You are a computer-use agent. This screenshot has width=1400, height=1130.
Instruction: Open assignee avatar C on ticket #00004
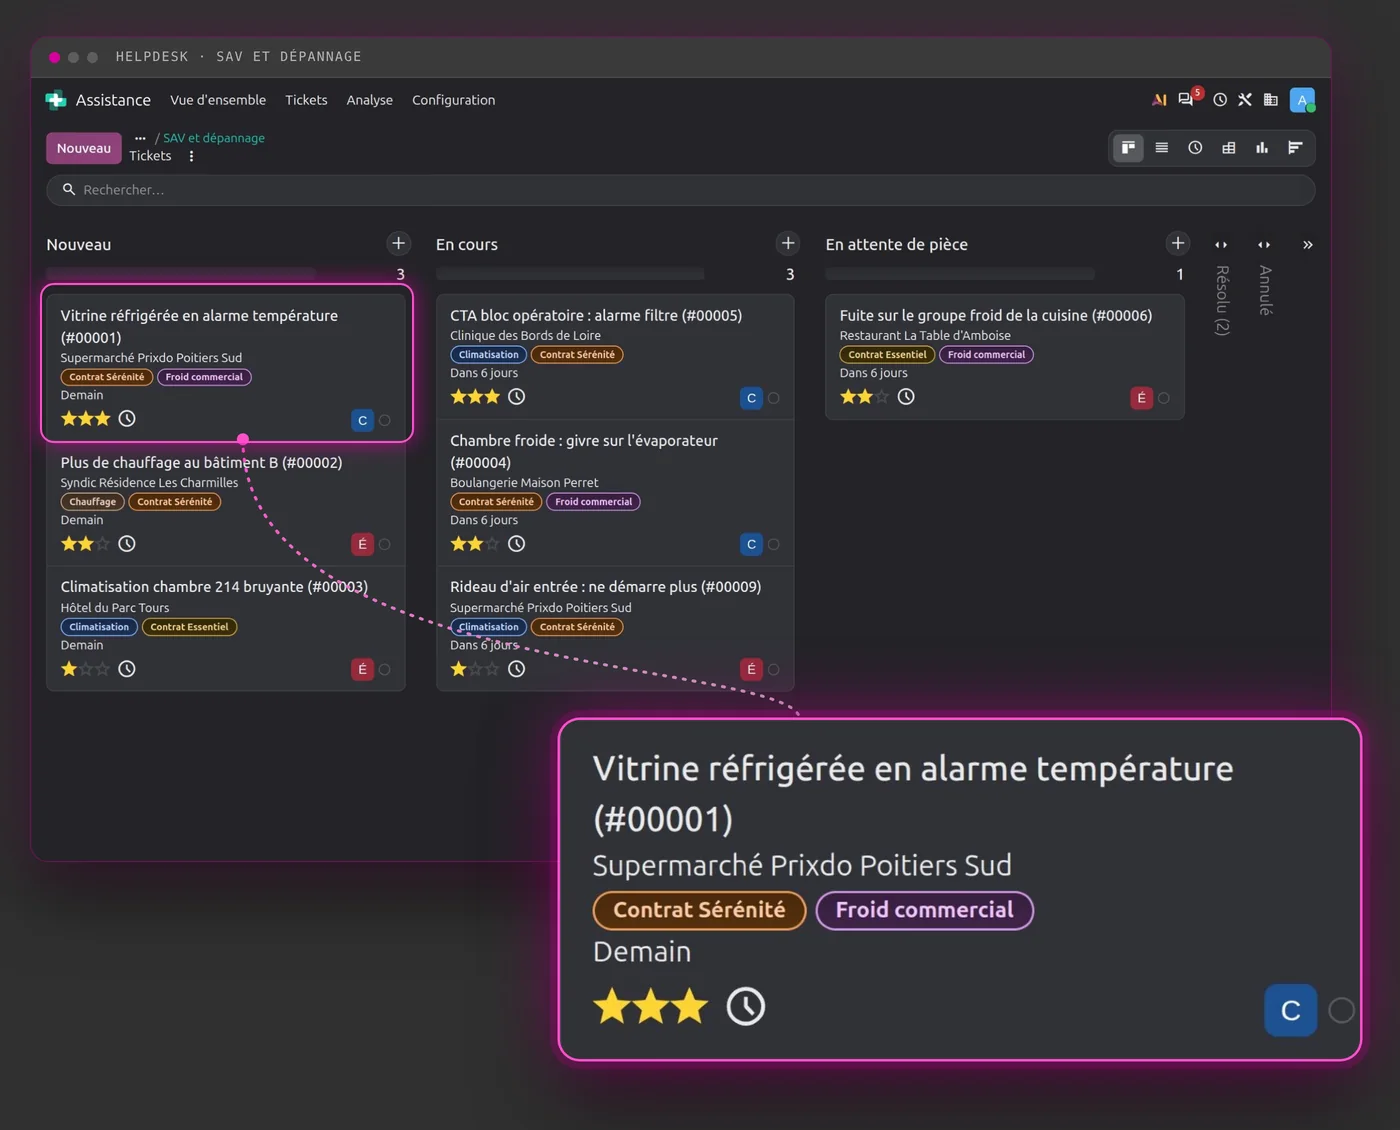pos(751,544)
